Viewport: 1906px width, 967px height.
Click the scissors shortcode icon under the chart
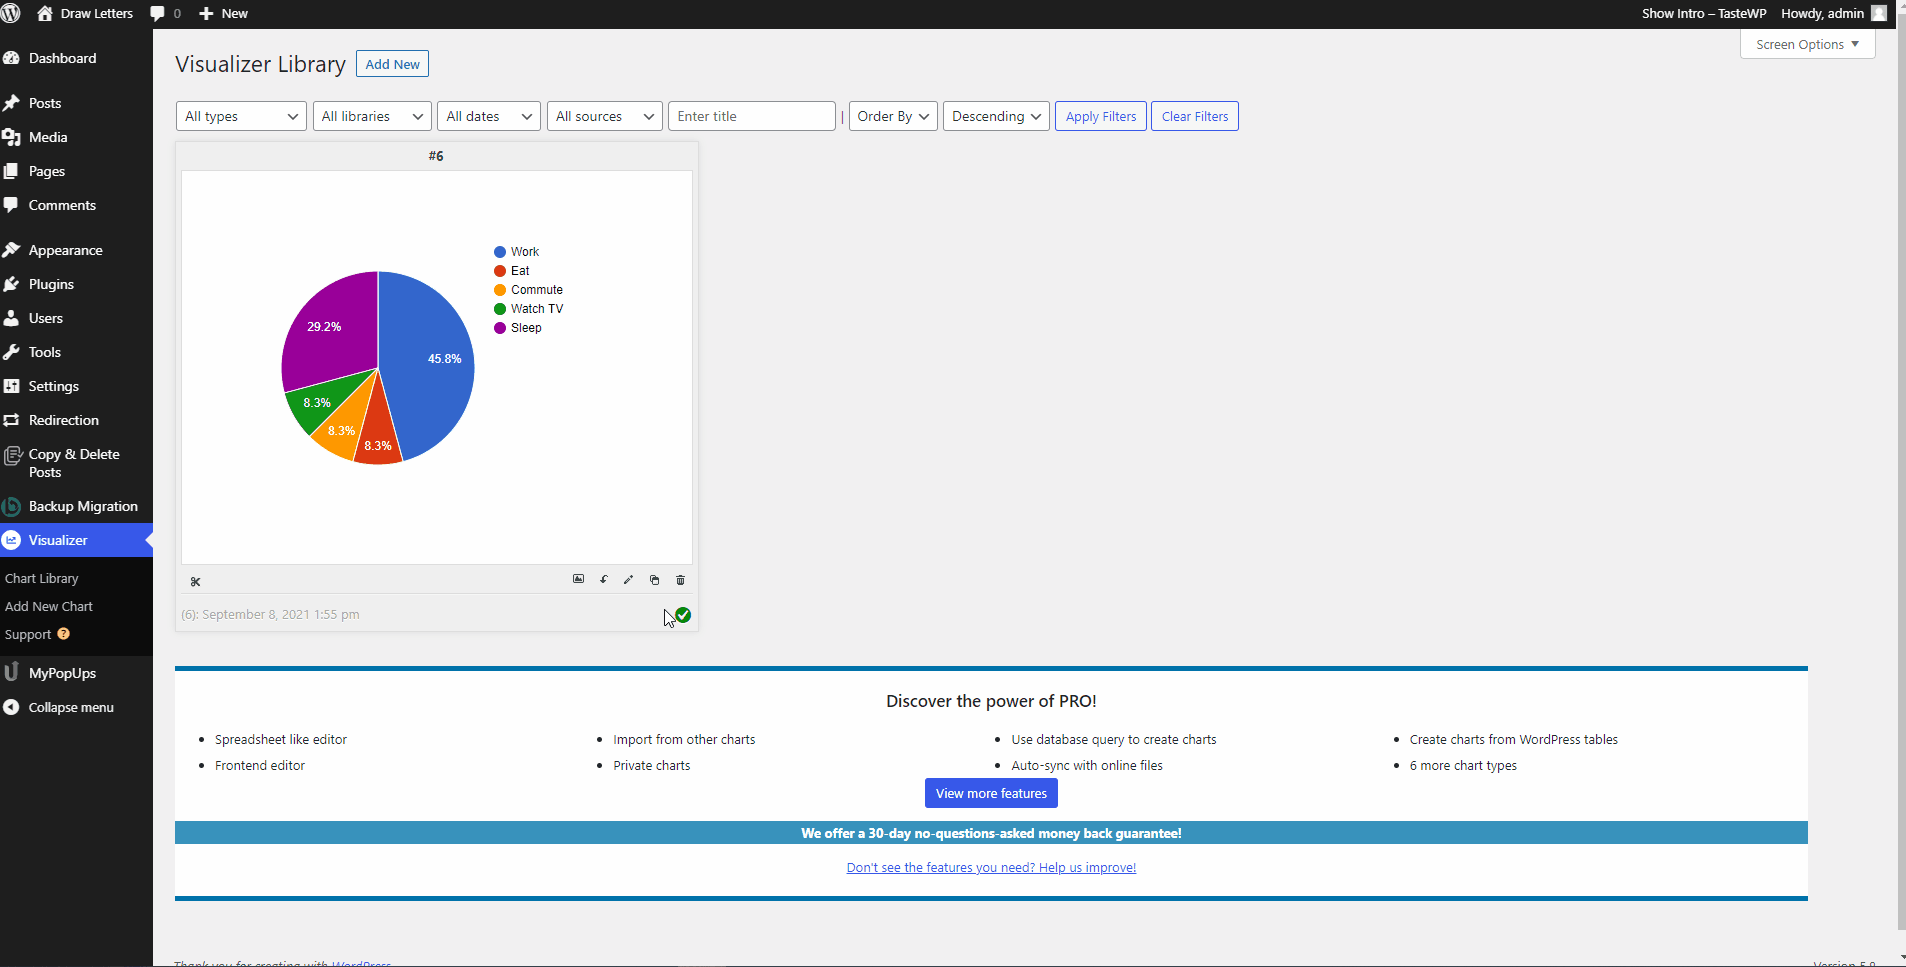pyautogui.click(x=195, y=581)
